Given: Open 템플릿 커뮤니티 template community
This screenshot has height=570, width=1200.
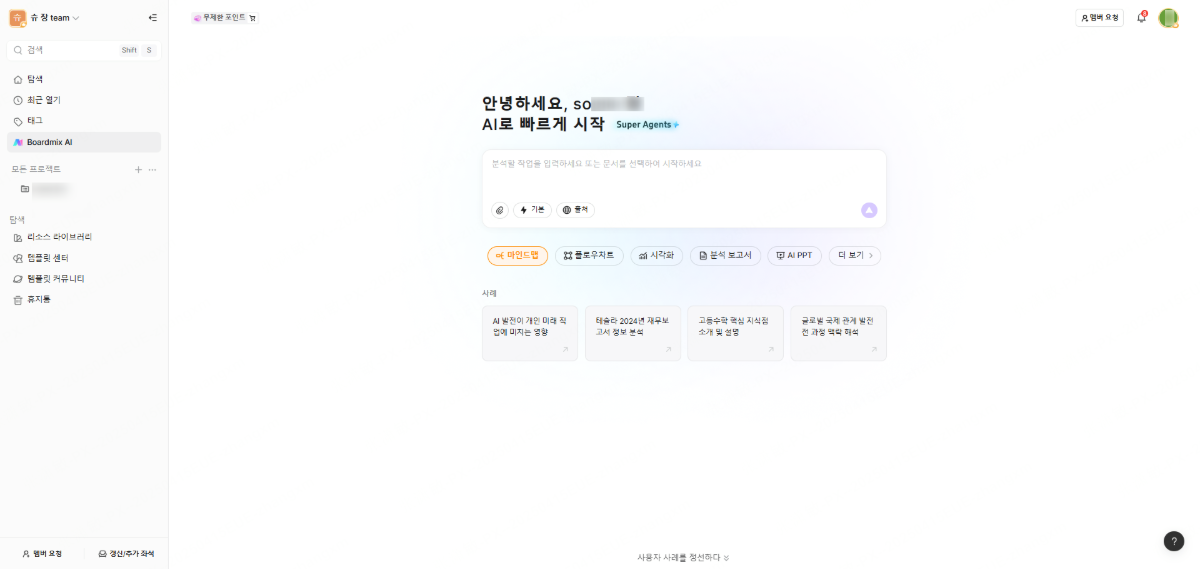Looking at the screenshot, I should (84, 279).
